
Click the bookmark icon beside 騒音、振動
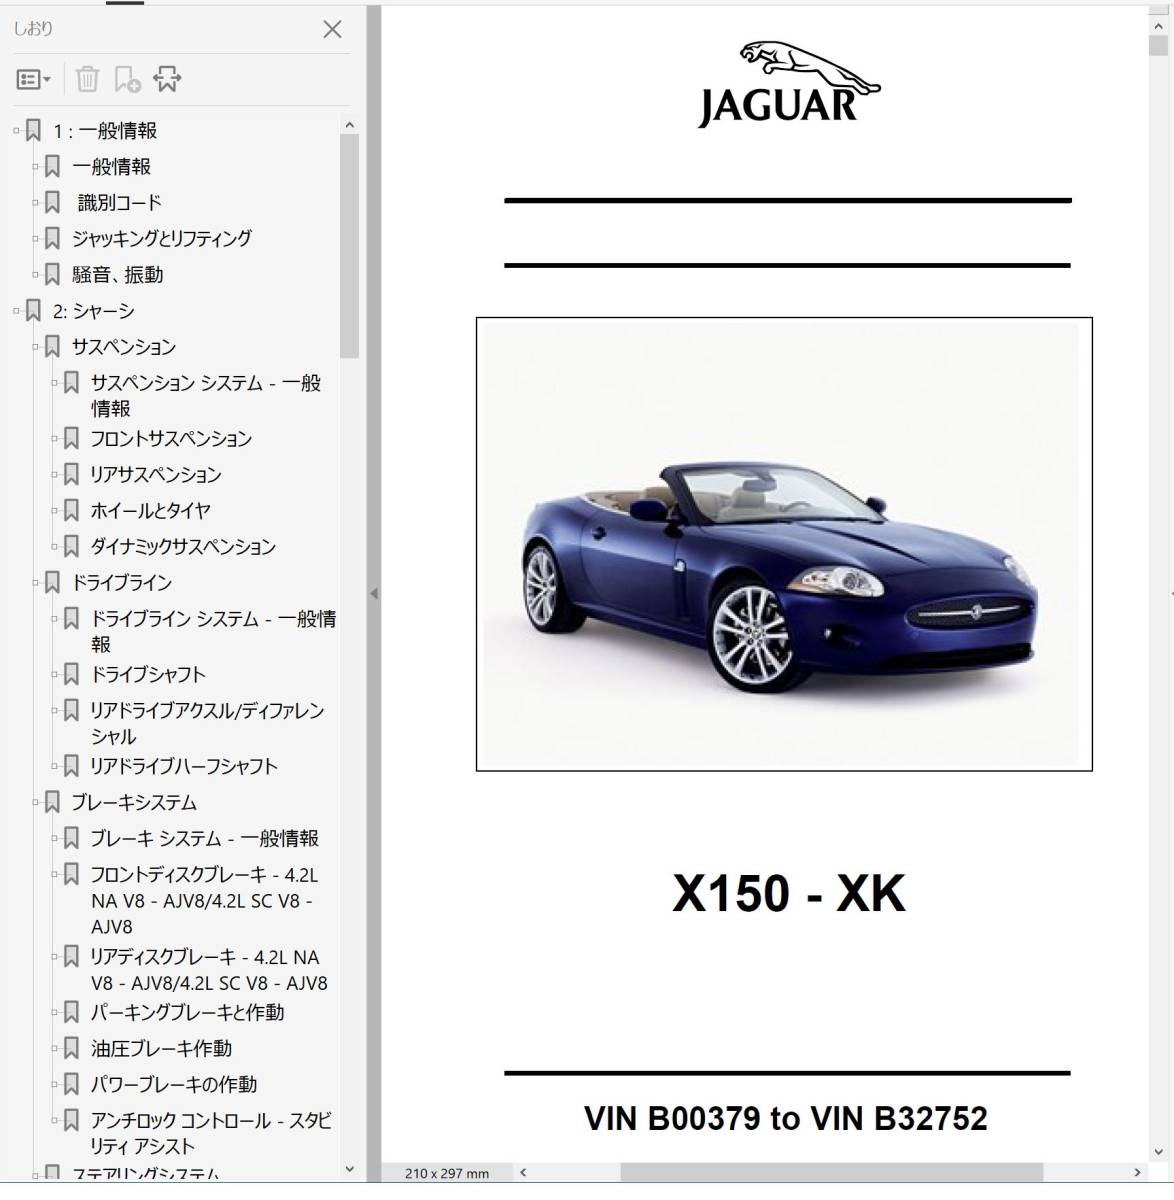click(x=52, y=275)
